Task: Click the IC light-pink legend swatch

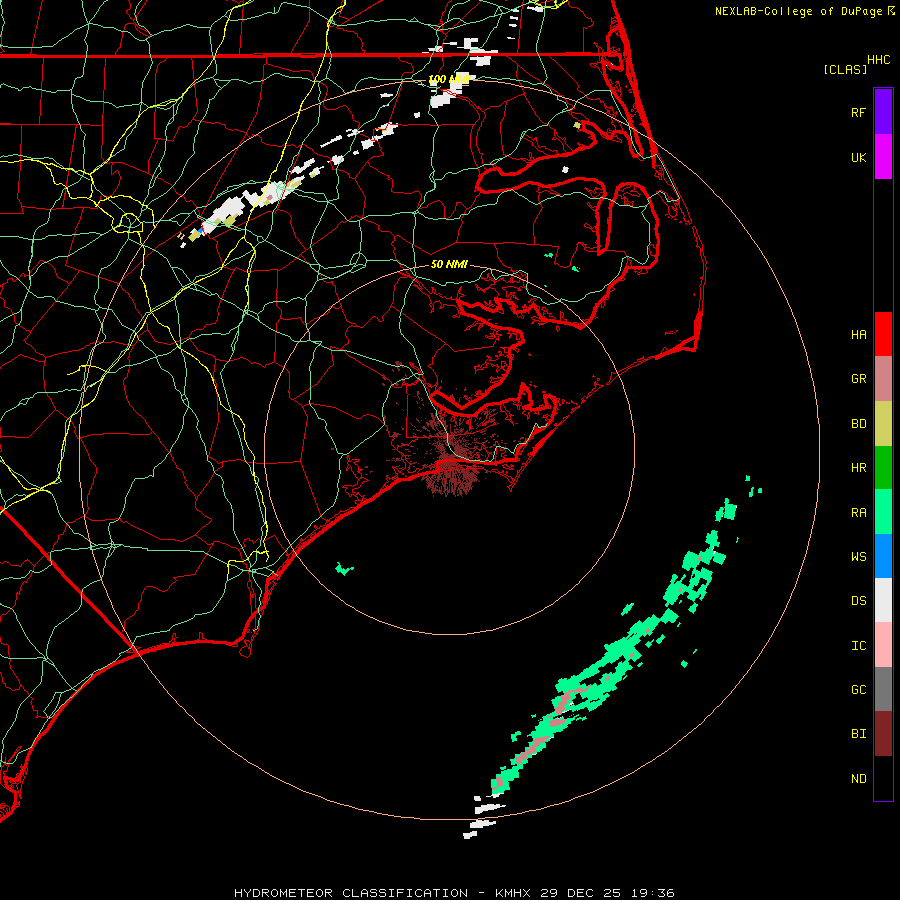Action: click(883, 645)
